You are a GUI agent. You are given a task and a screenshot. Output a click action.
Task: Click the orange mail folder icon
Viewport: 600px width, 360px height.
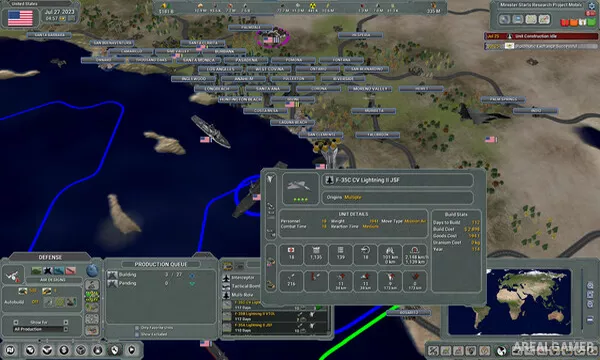(574, 23)
